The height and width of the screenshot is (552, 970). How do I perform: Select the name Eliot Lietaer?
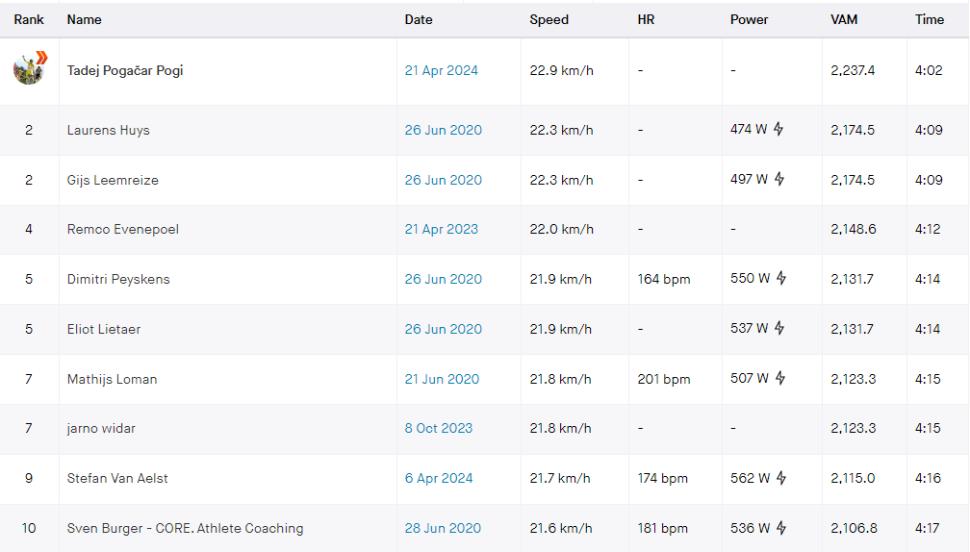pyautogui.click(x=104, y=329)
